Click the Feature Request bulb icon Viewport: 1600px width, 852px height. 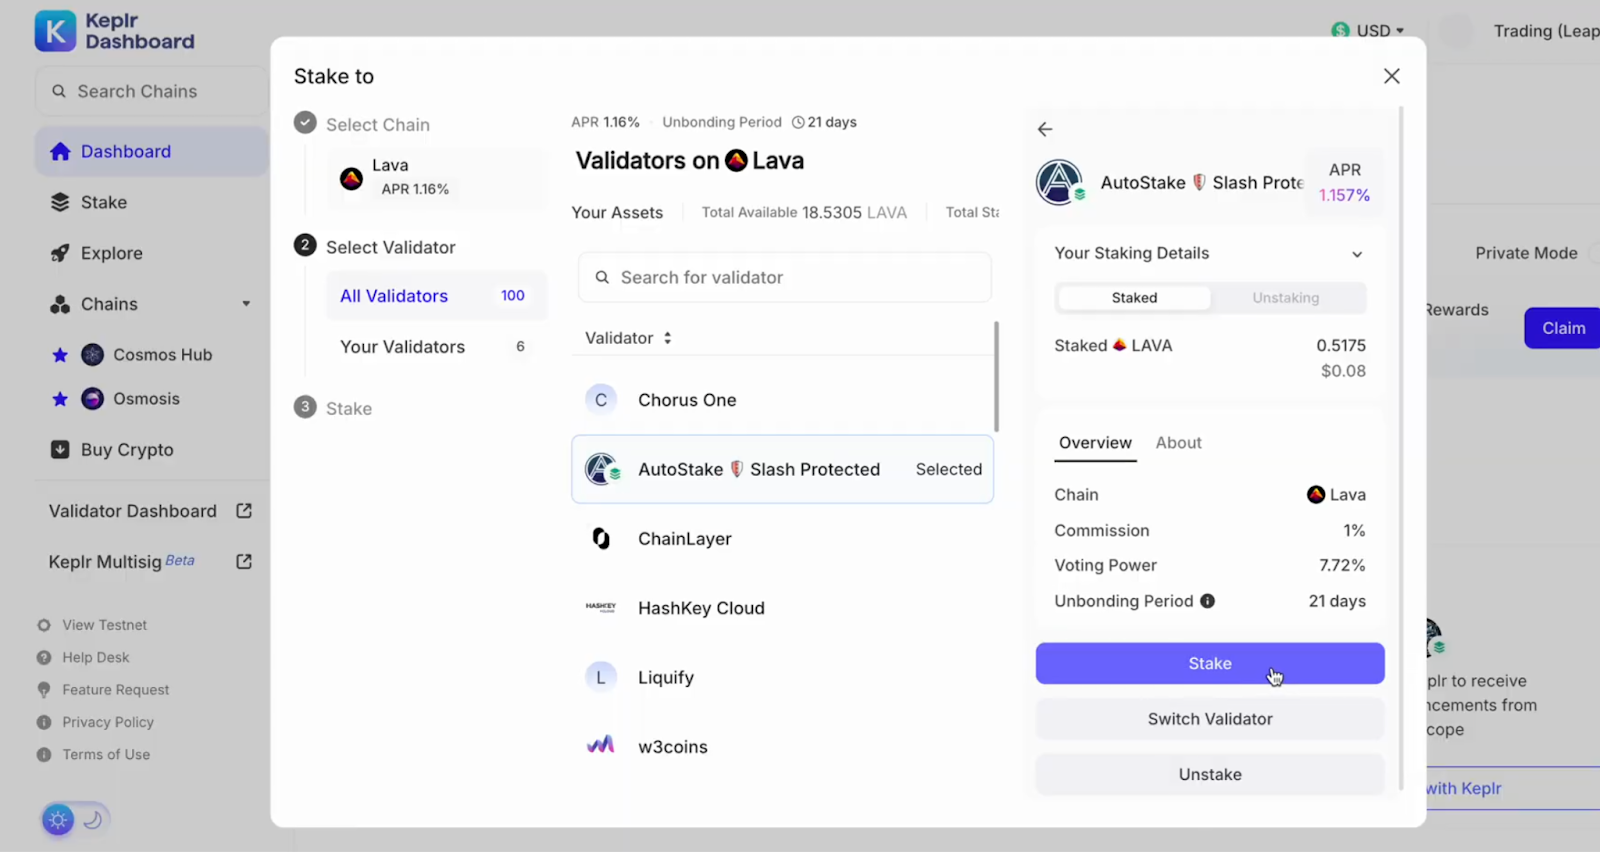(x=44, y=690)
